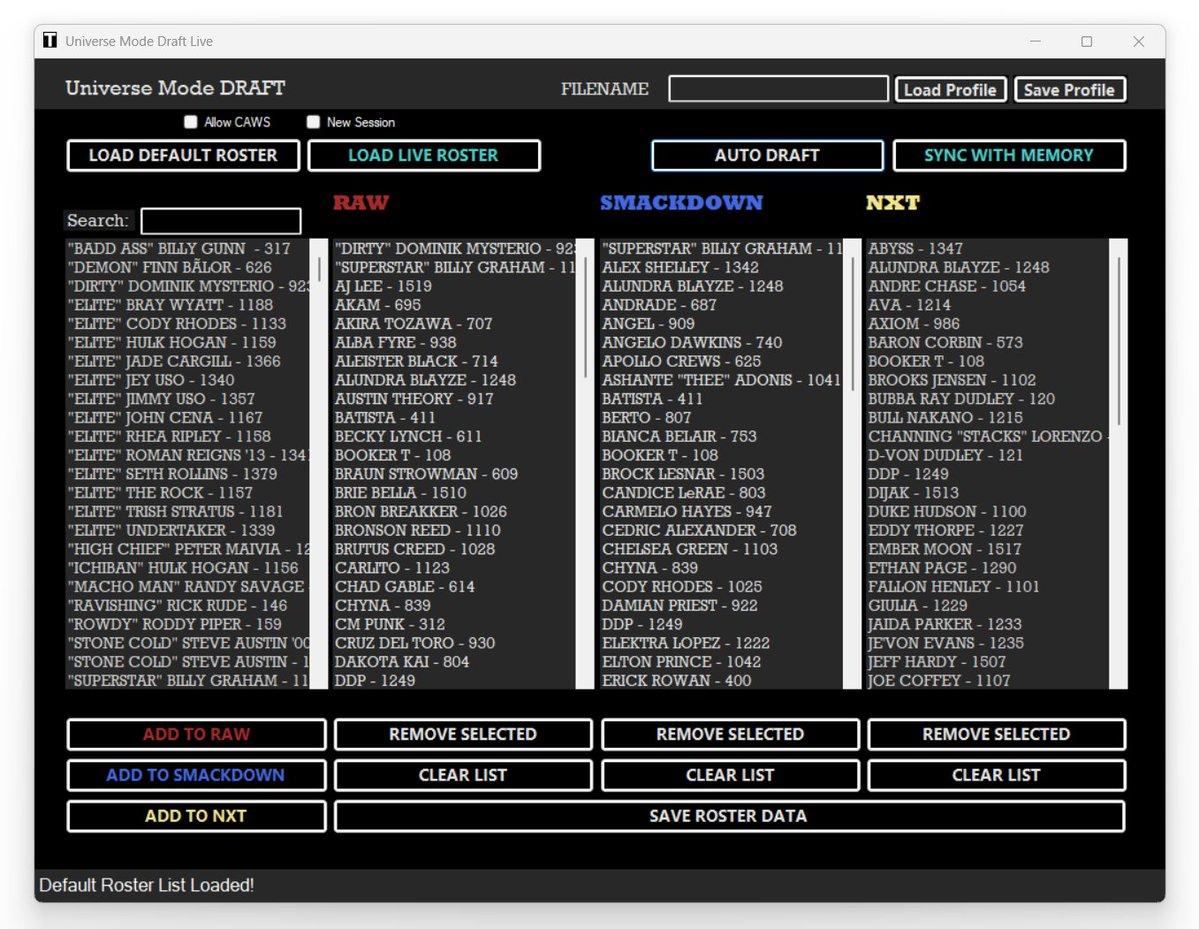The image size is (1199, 929).
Task: Click LOAD LIVE ROSTER button
Action: [x=424, y=155]
